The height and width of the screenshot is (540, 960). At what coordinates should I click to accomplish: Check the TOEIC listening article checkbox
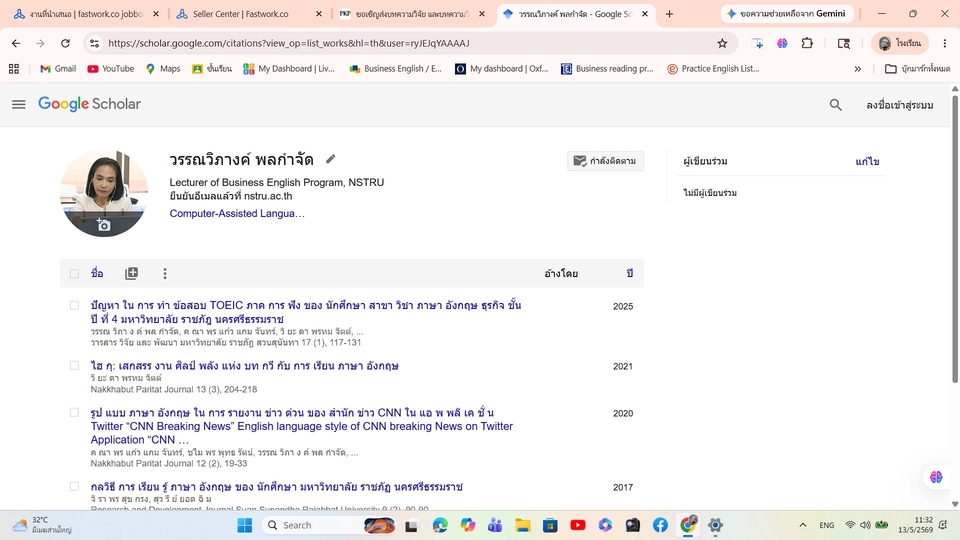[x=74, y=306]
